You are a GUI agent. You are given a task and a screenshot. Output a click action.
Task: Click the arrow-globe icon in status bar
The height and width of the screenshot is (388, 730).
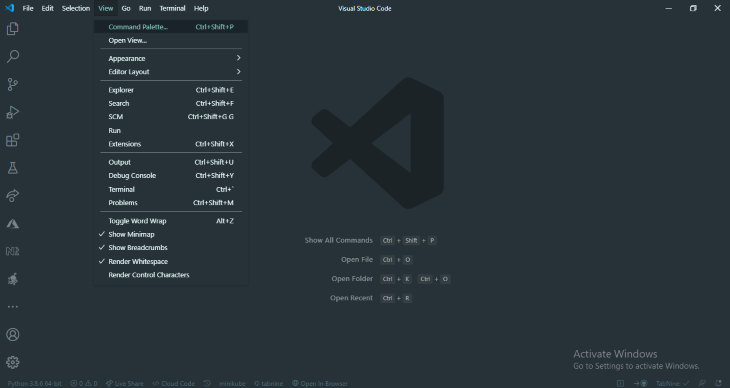[x=641, y=383]
